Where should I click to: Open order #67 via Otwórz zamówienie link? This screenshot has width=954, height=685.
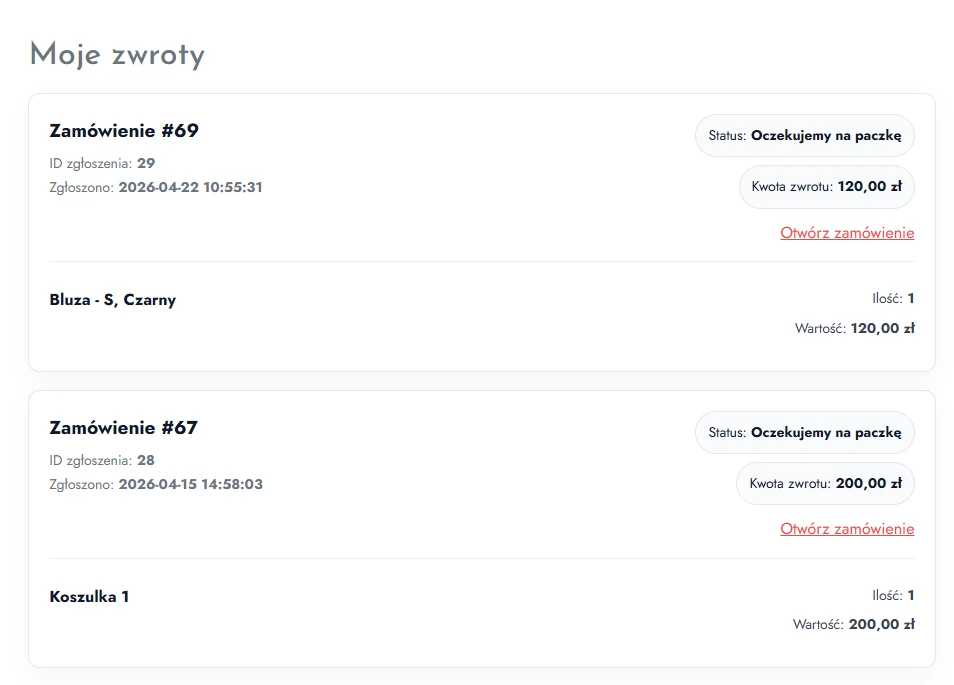[847, 529]
